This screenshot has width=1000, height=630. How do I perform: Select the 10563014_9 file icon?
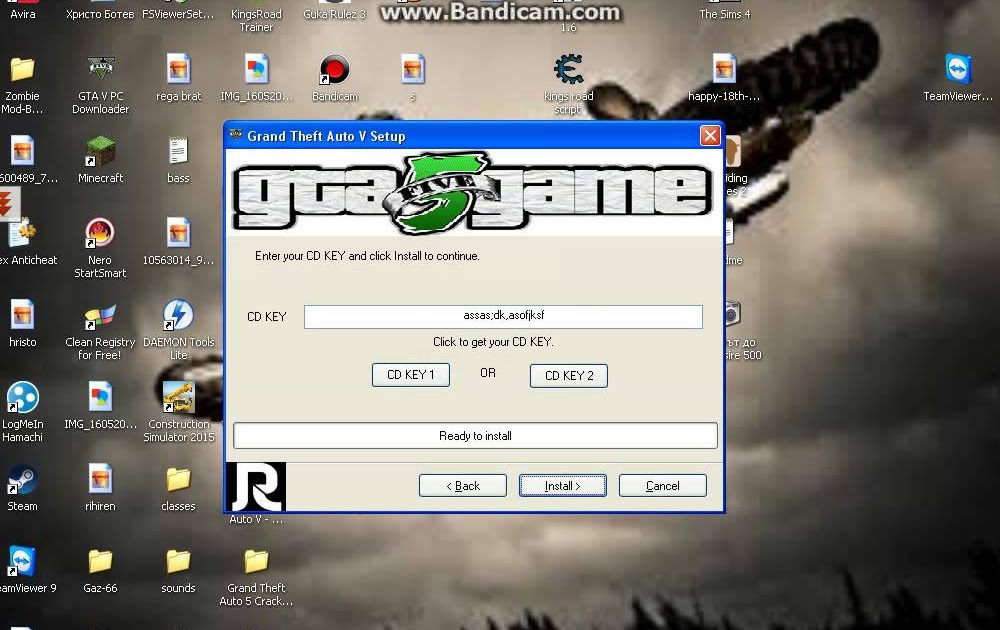pyautogui.click(x=179, y=233)
